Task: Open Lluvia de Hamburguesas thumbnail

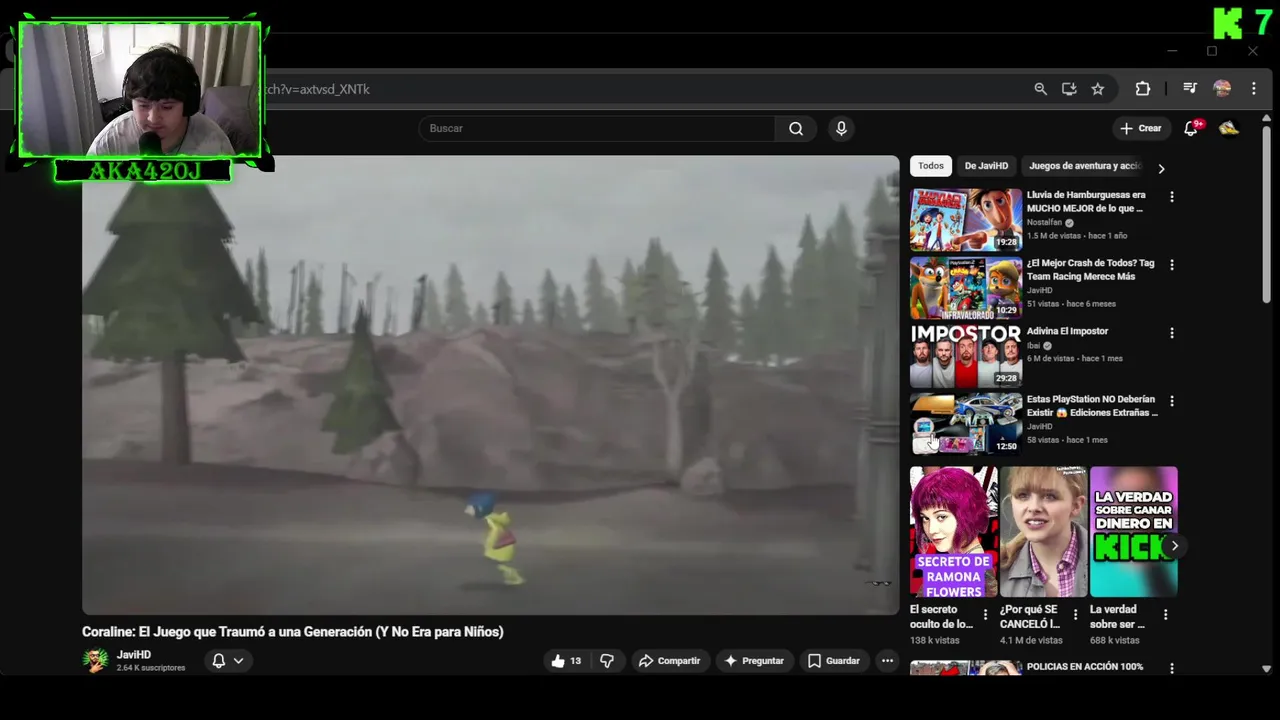Action: (x=966, y=219)
